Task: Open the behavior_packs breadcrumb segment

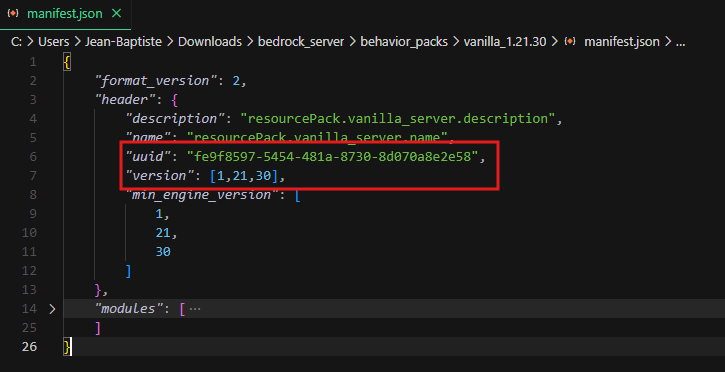Action: click(404, 42)
